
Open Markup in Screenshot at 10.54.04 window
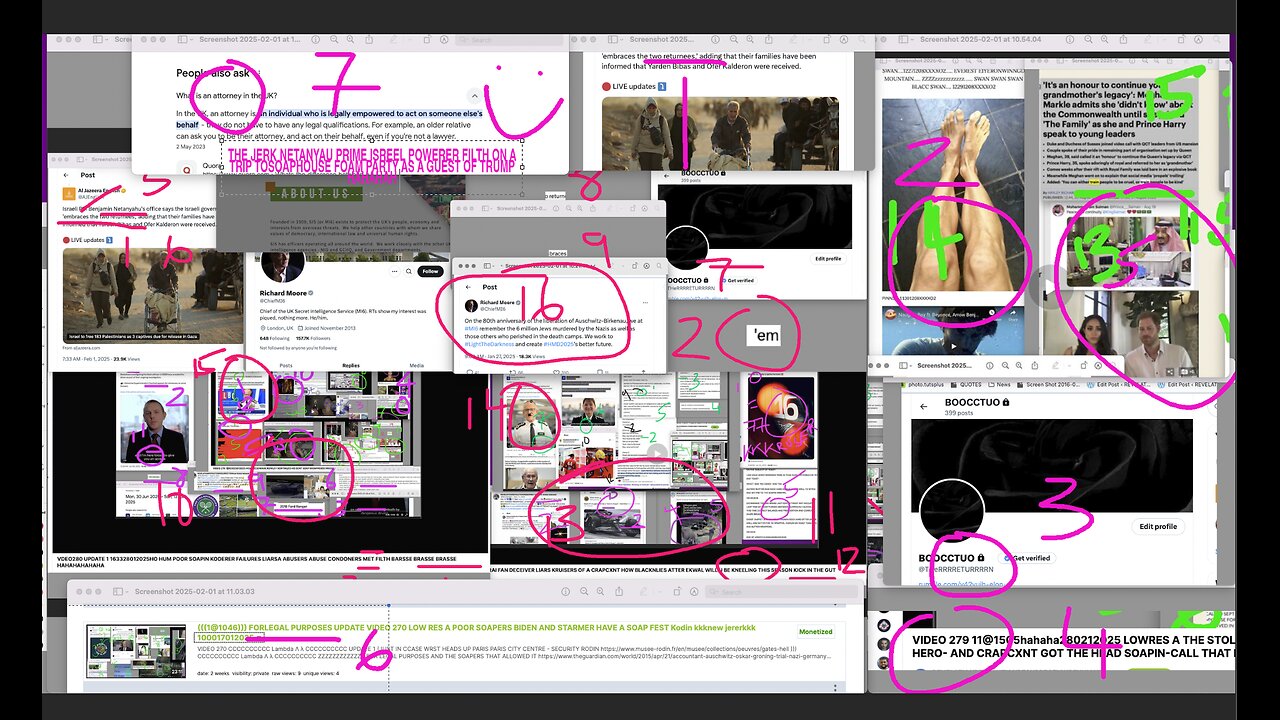click(x=1198, y=39)
